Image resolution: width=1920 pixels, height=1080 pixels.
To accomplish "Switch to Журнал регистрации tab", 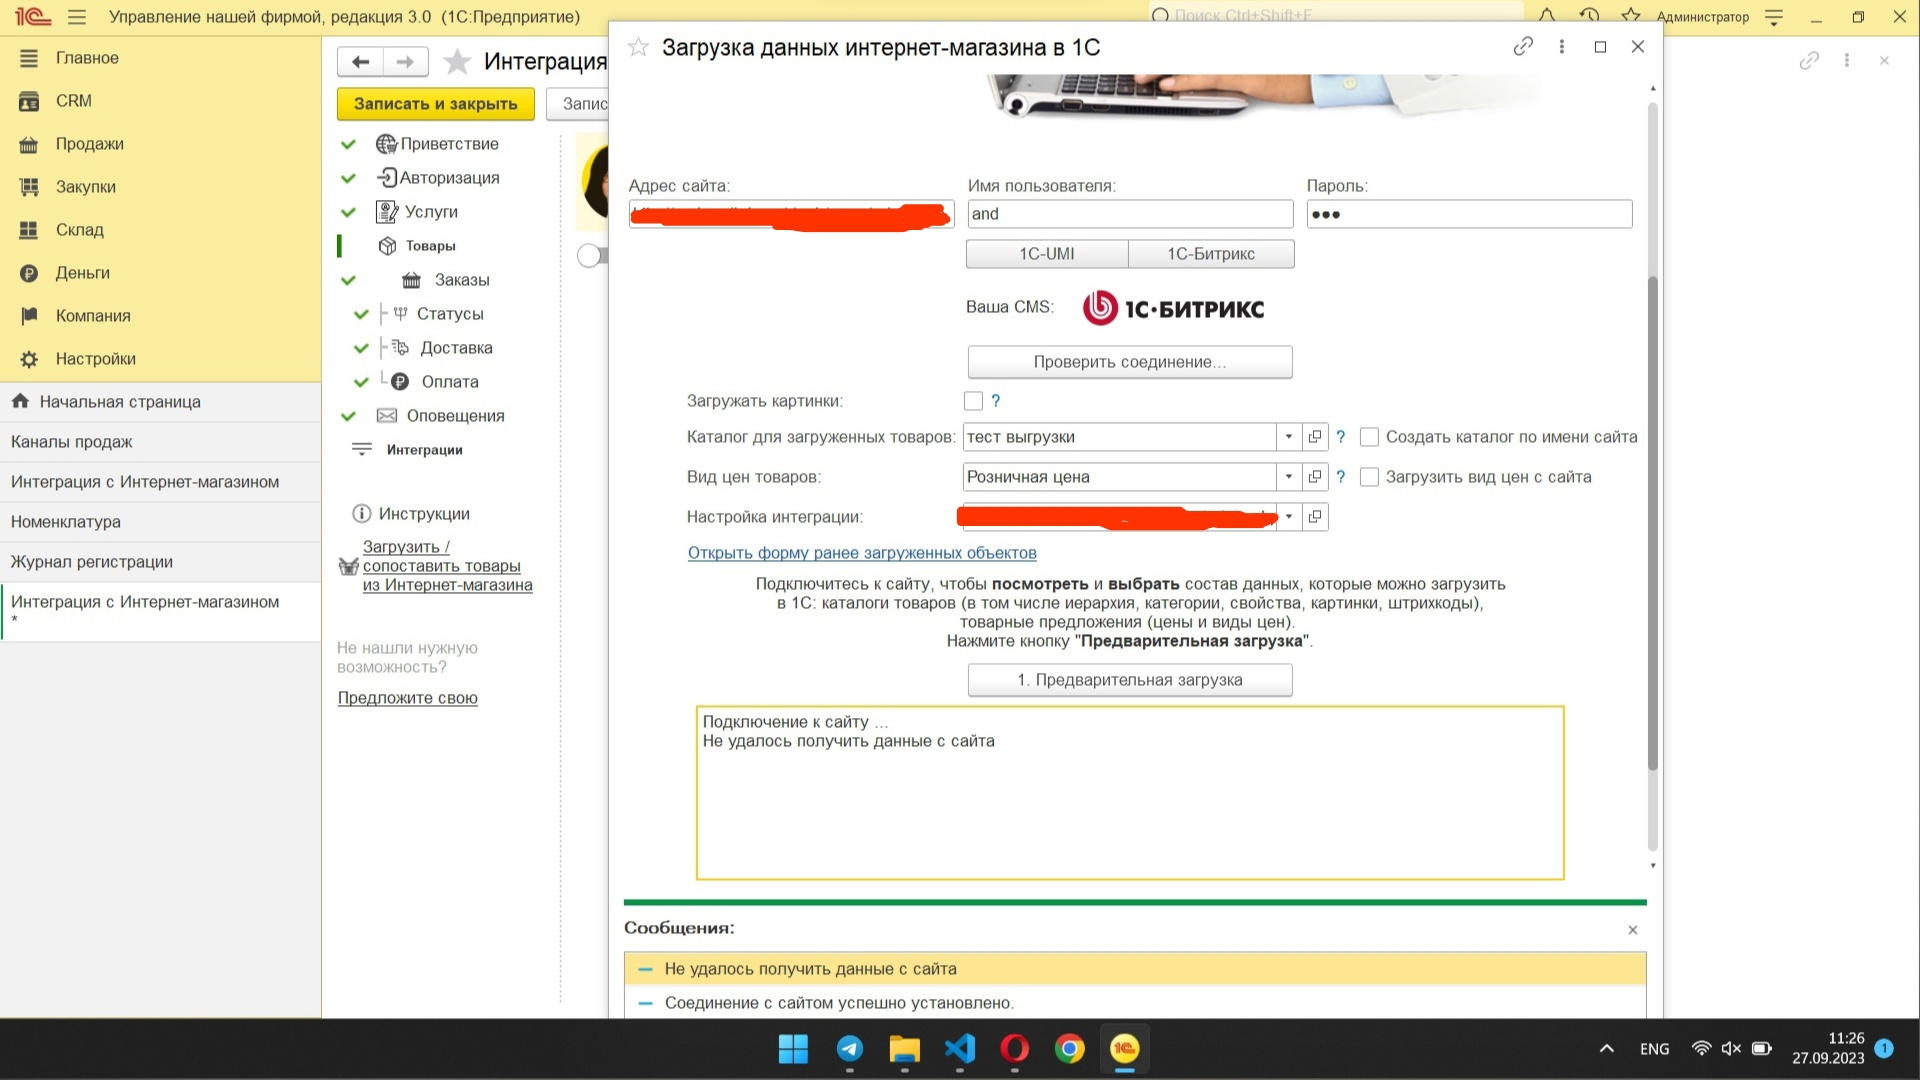I will tap(160, 562).
